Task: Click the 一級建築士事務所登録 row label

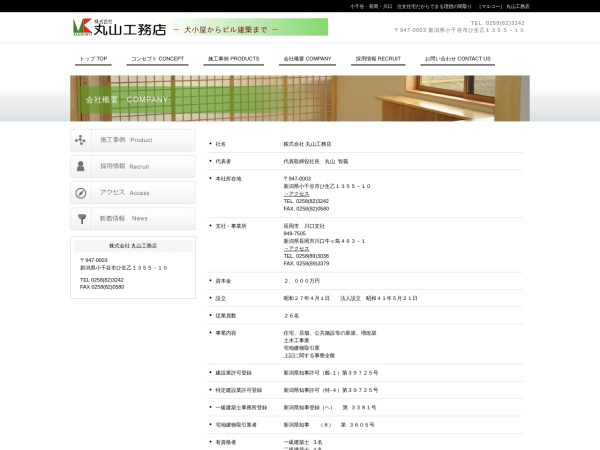Action: click(x=241, y=408)
